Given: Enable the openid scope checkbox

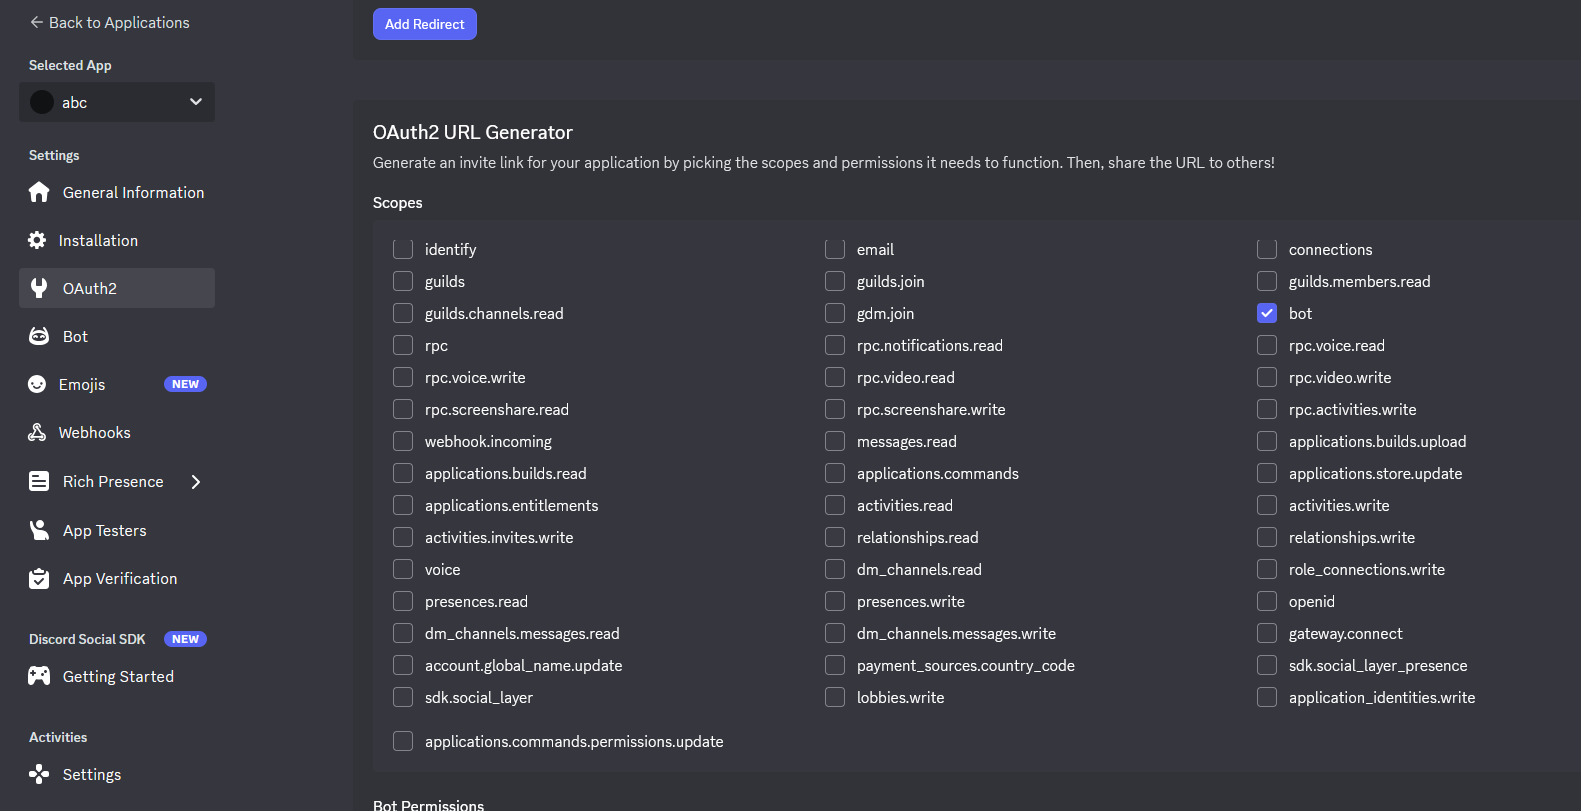Looking at the screenshot, I should (1267, 601).
